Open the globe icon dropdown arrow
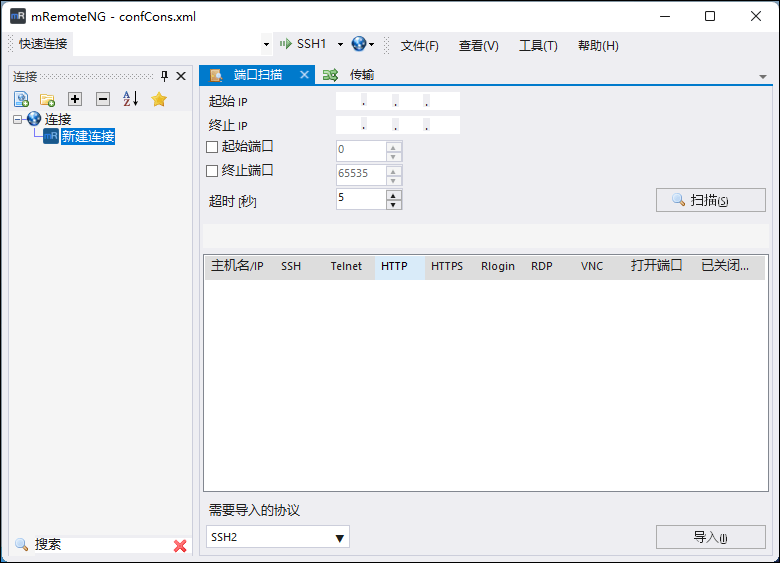 (x=371, y=44)
